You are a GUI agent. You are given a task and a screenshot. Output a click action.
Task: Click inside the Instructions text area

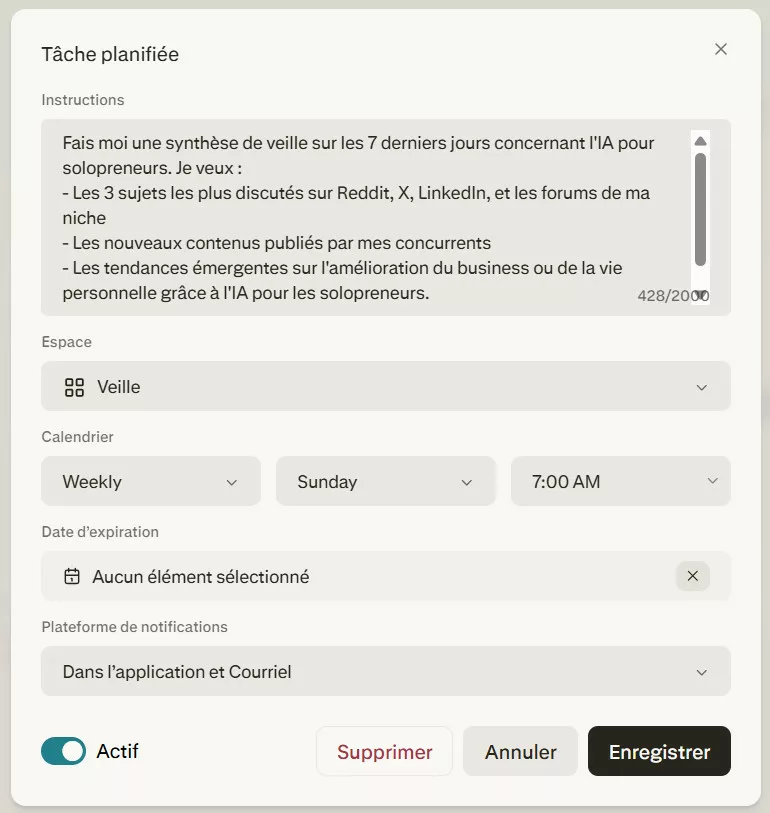pos(360,218)
